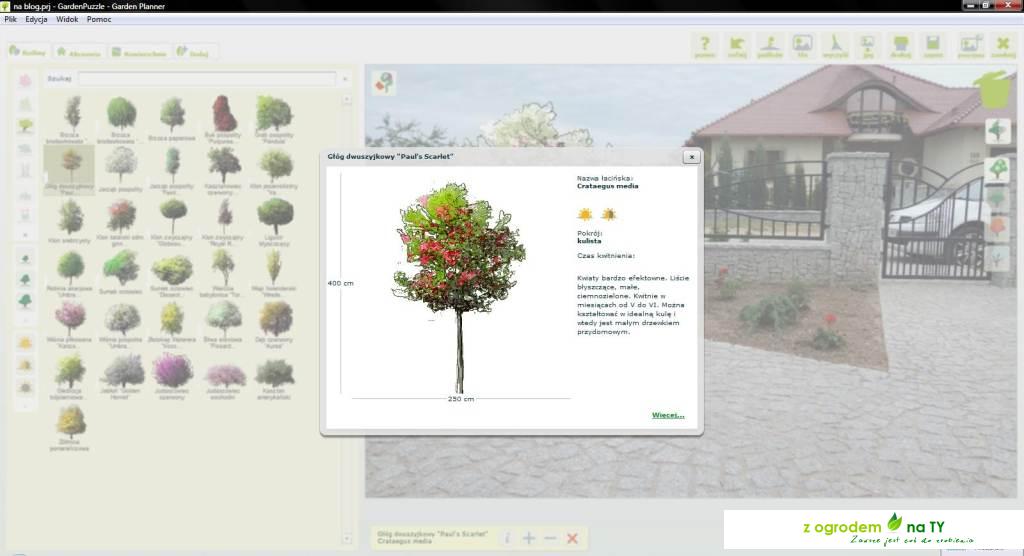Image resolution: width=1024 pixels, height=556 pixels.
Task: Click the background image (tło) toolbar icon
Action: (802, 45)
